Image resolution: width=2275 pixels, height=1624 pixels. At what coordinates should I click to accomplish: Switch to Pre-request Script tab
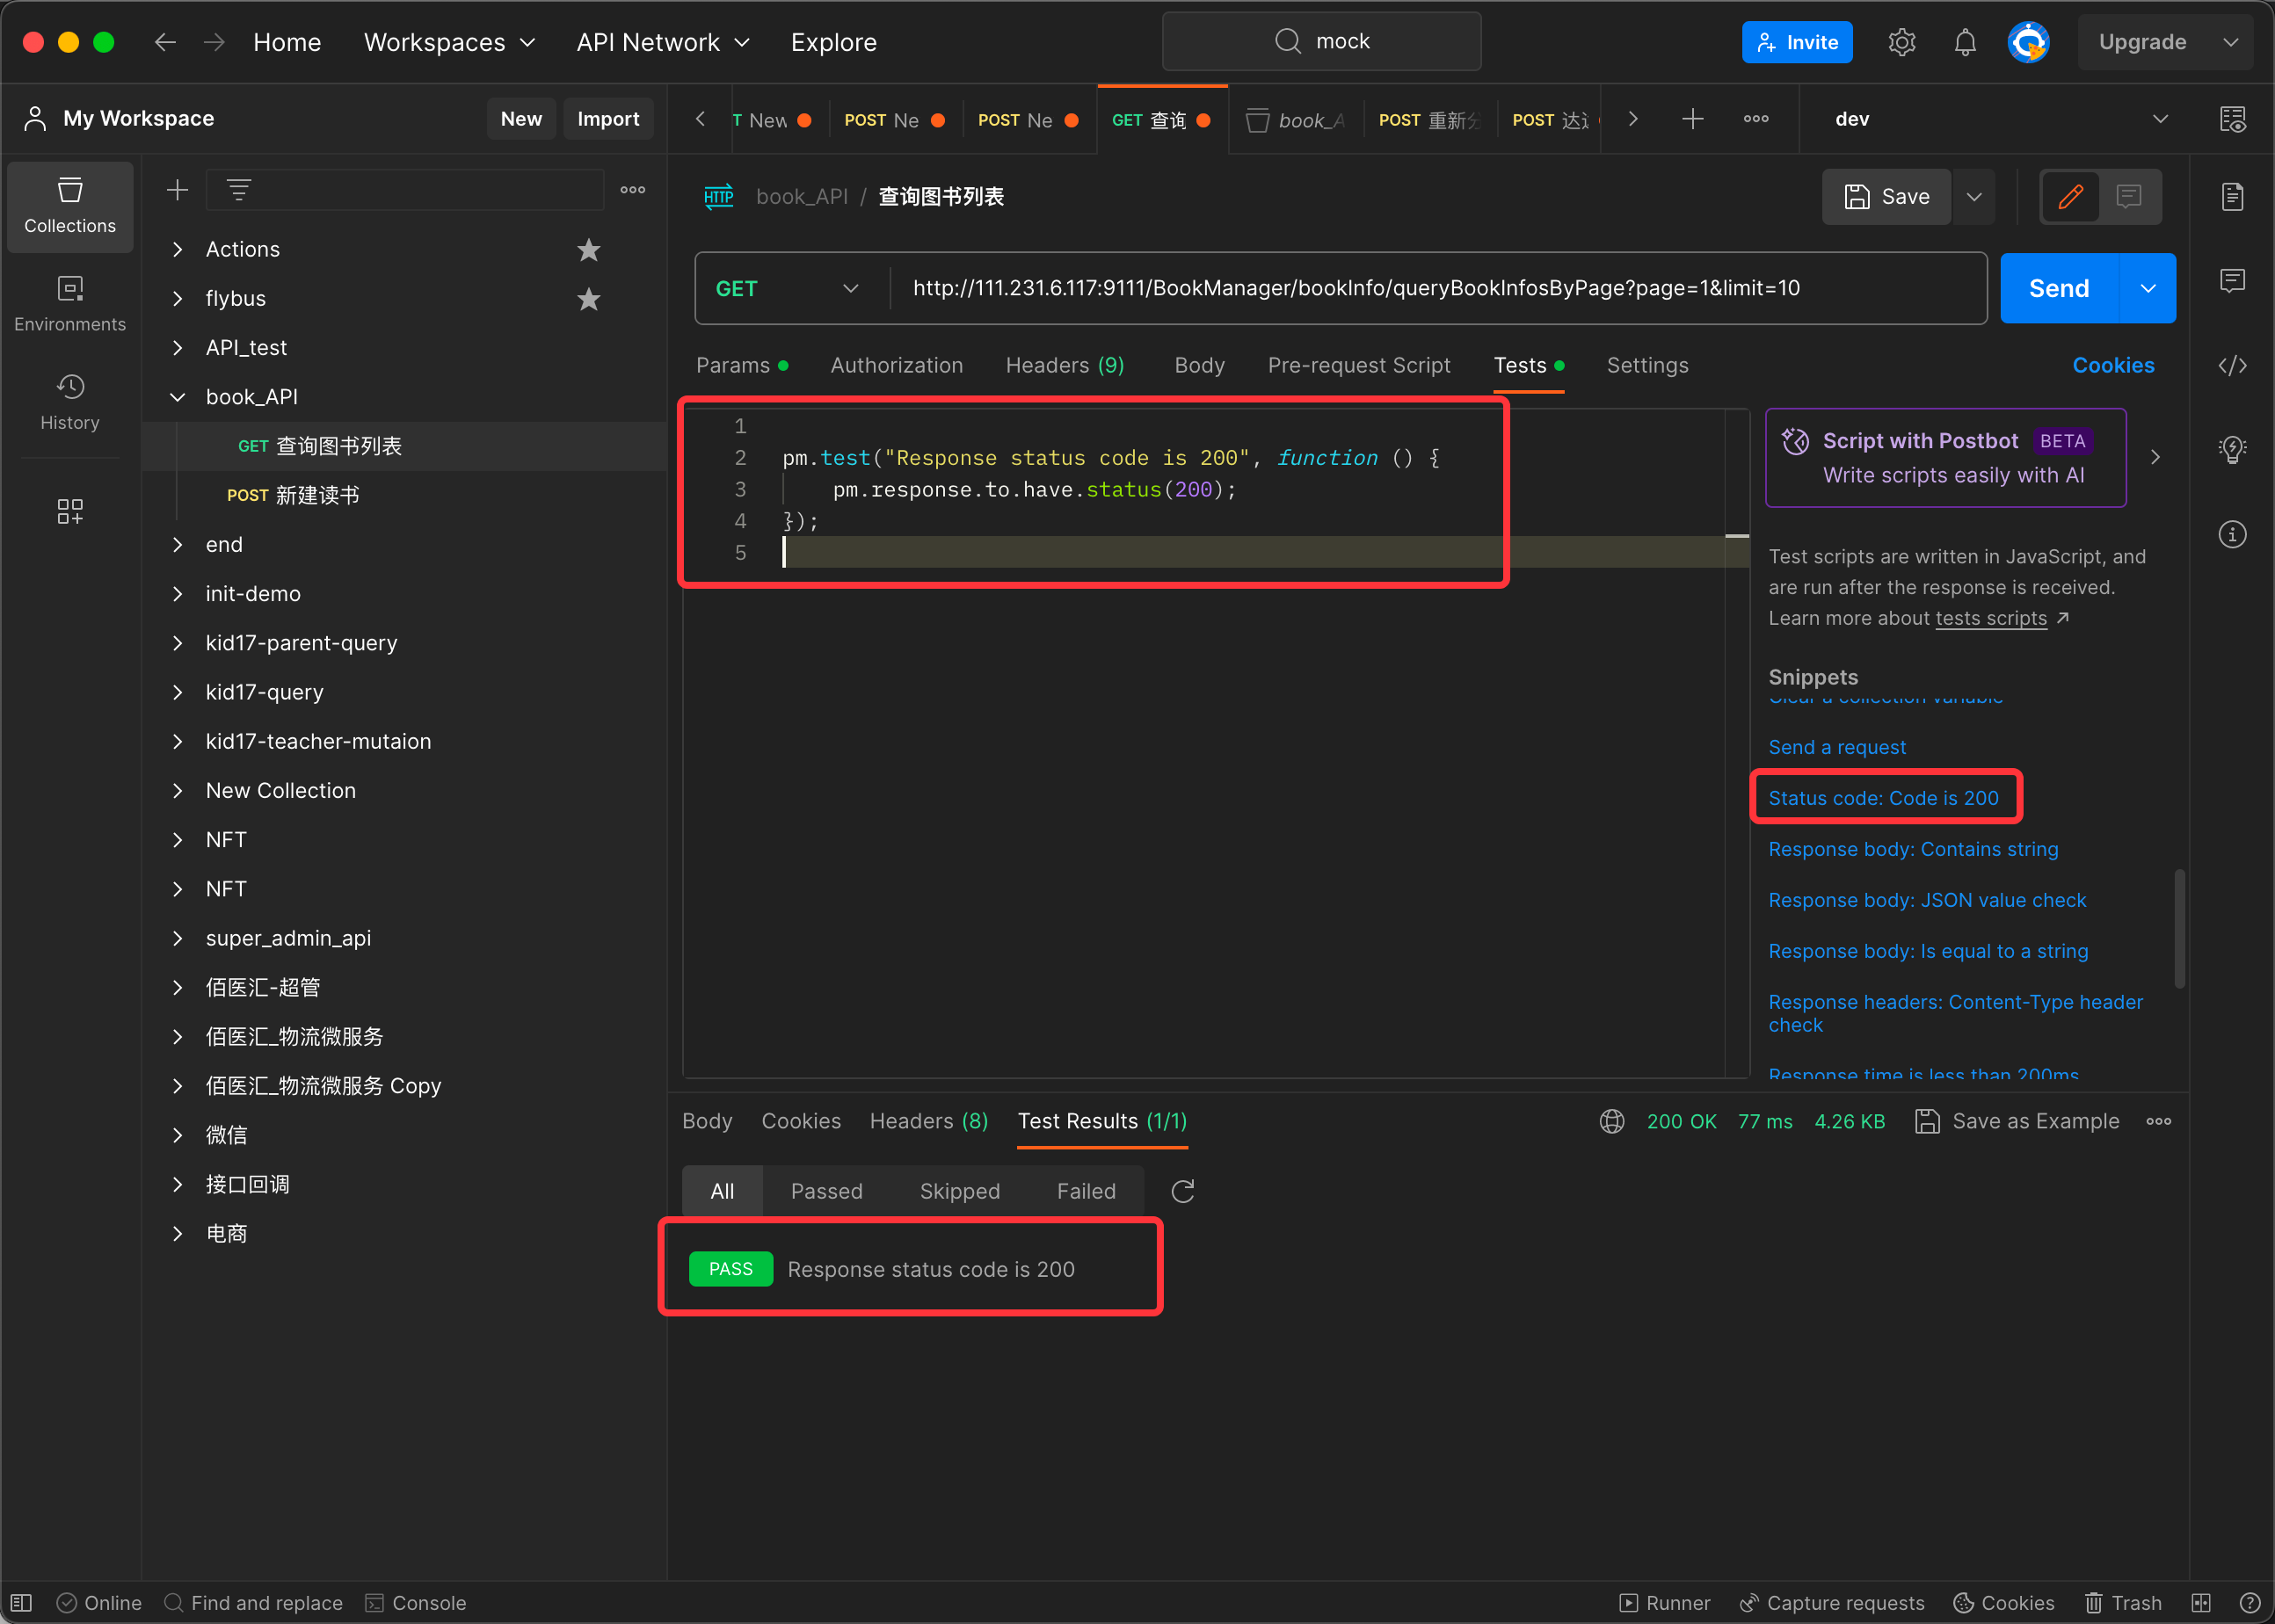click(1358, 365)
